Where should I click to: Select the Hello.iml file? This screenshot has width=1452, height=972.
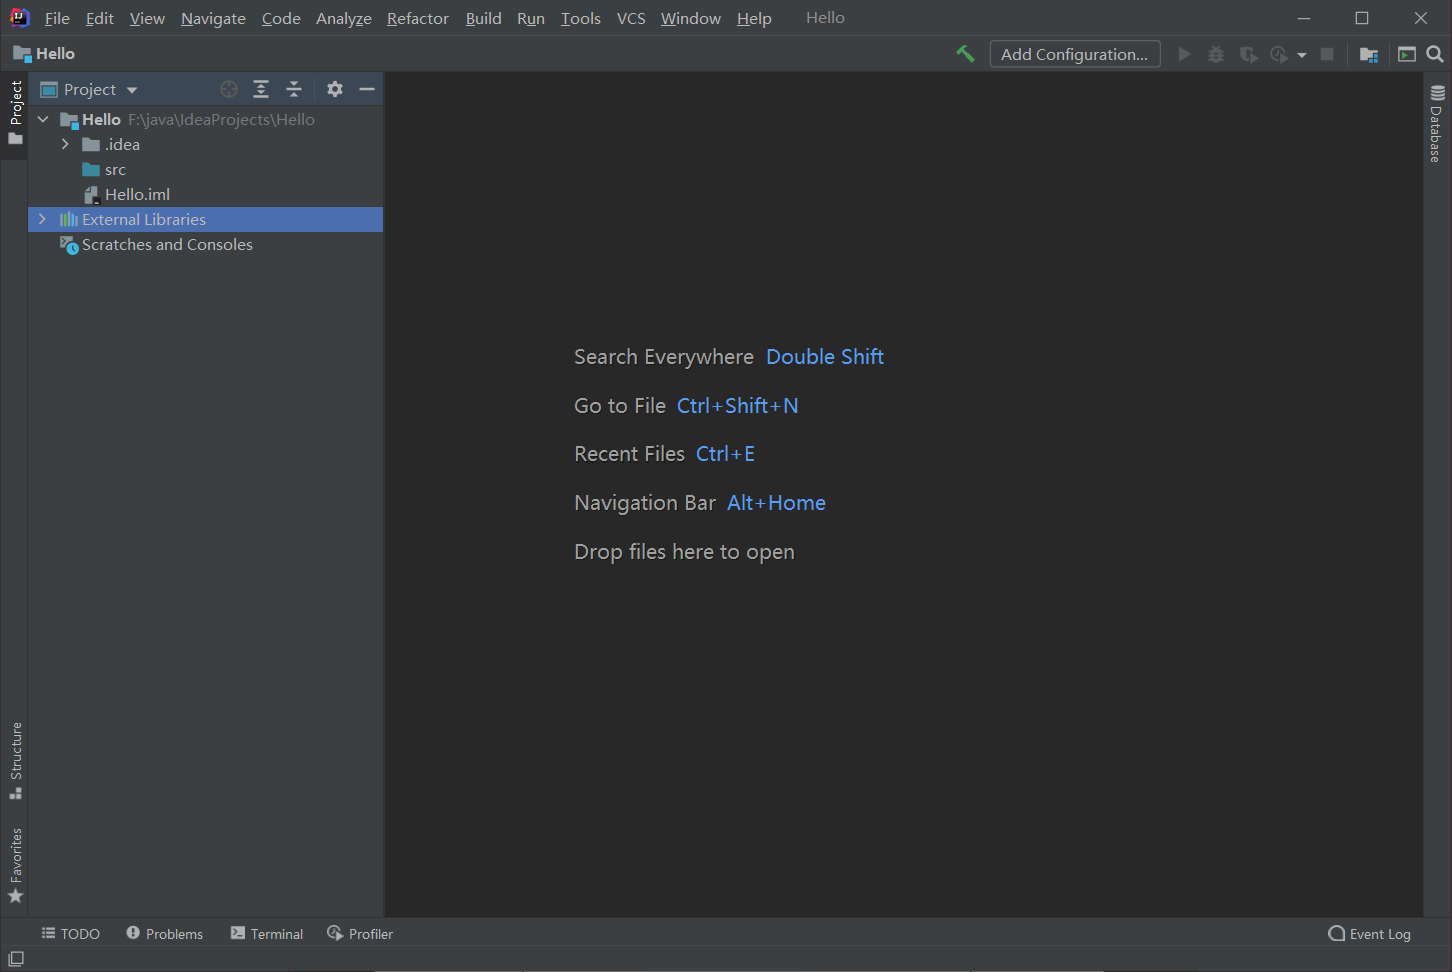[137, 194]
